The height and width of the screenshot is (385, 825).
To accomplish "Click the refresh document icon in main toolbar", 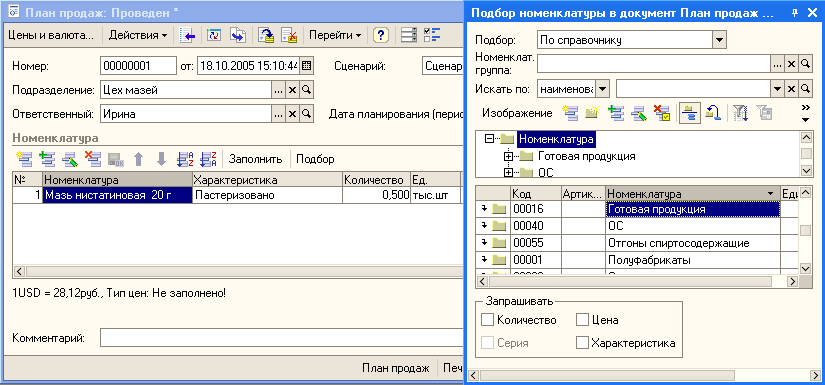I will [214, 35].
